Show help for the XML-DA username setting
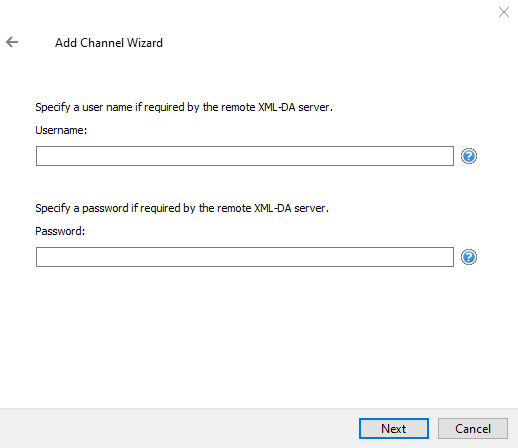The height and width of the screenshot is (448, 518). click(x=469, y=156)
